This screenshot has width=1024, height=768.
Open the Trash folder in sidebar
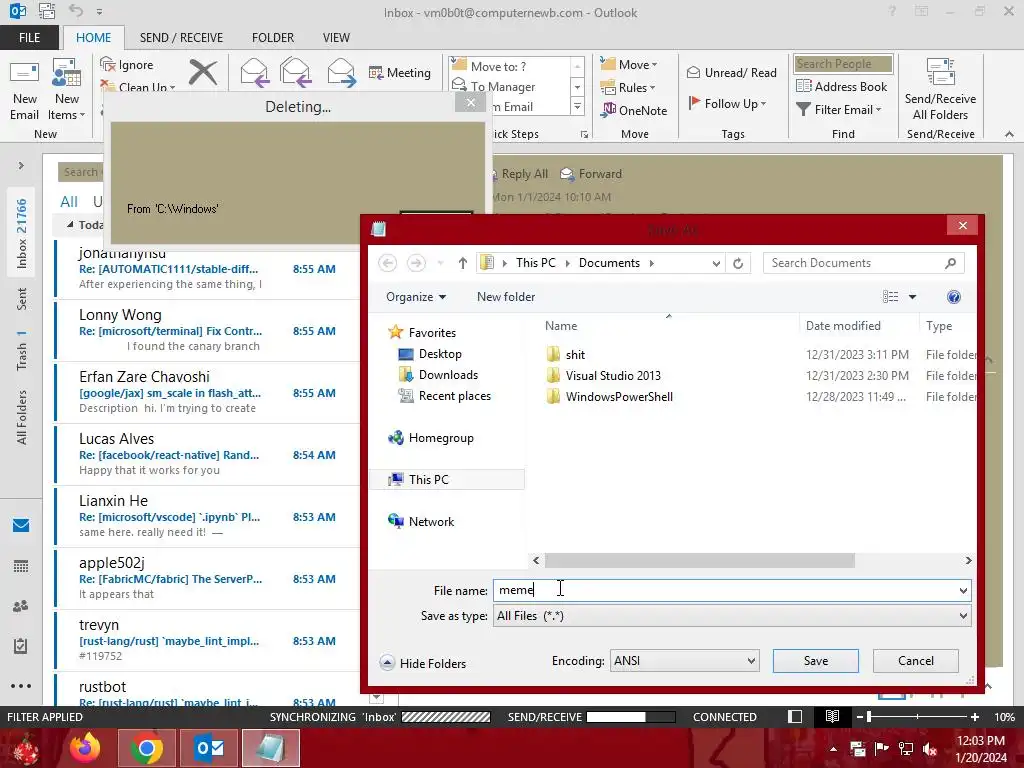pyautogui.click(x=22, y=351)
